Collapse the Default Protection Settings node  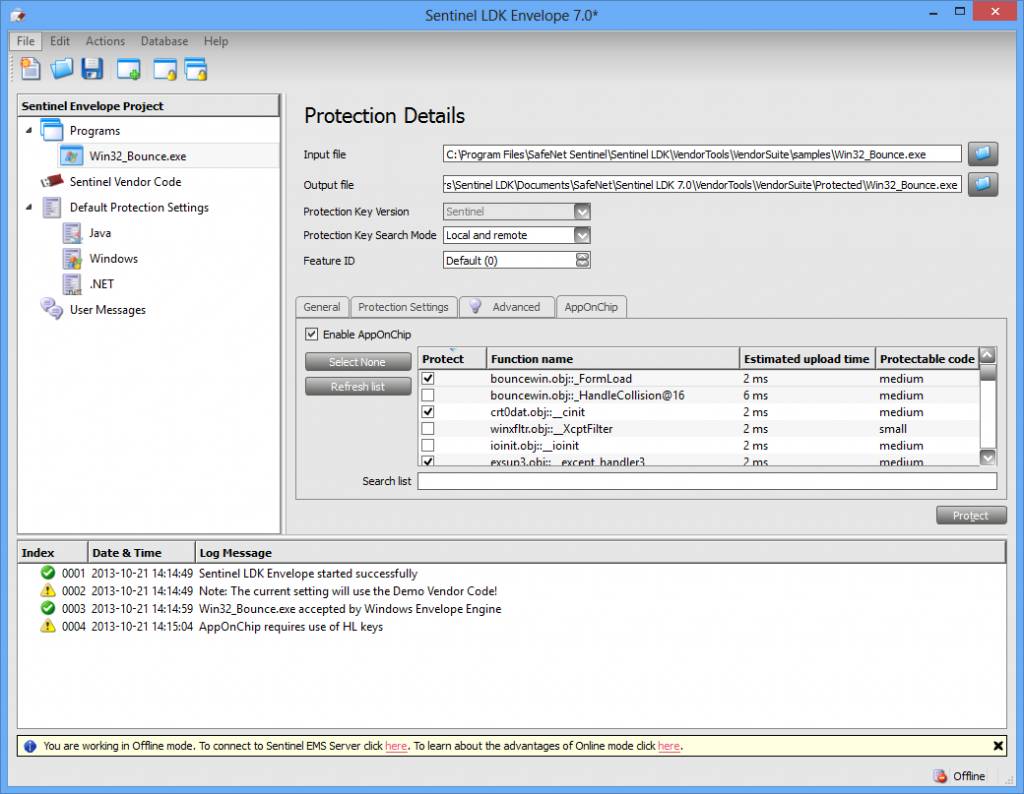(x=29, y=207)
